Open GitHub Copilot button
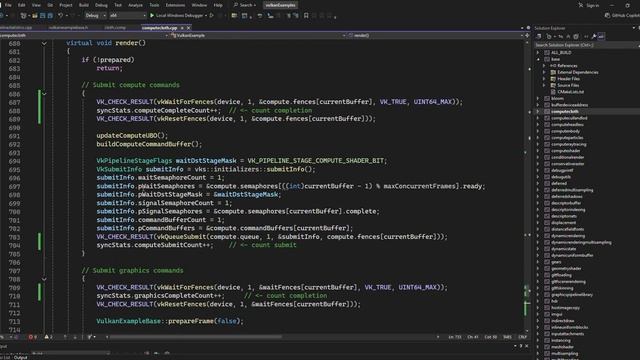The height and width of the screenshot is (360, 640). click(x=622, y=16)
